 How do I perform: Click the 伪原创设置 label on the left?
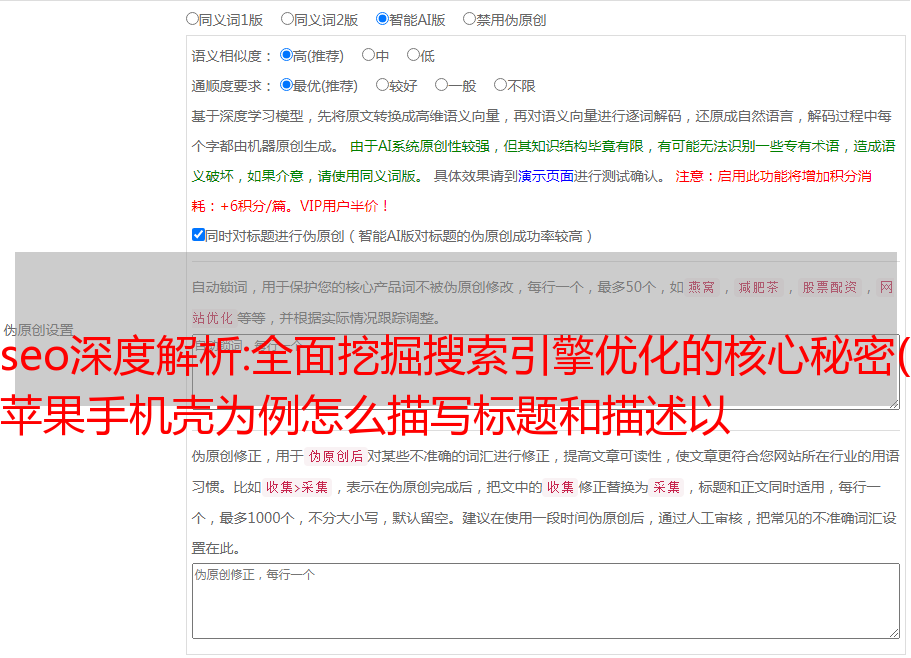pyautogui.click(x=38, y=330)
